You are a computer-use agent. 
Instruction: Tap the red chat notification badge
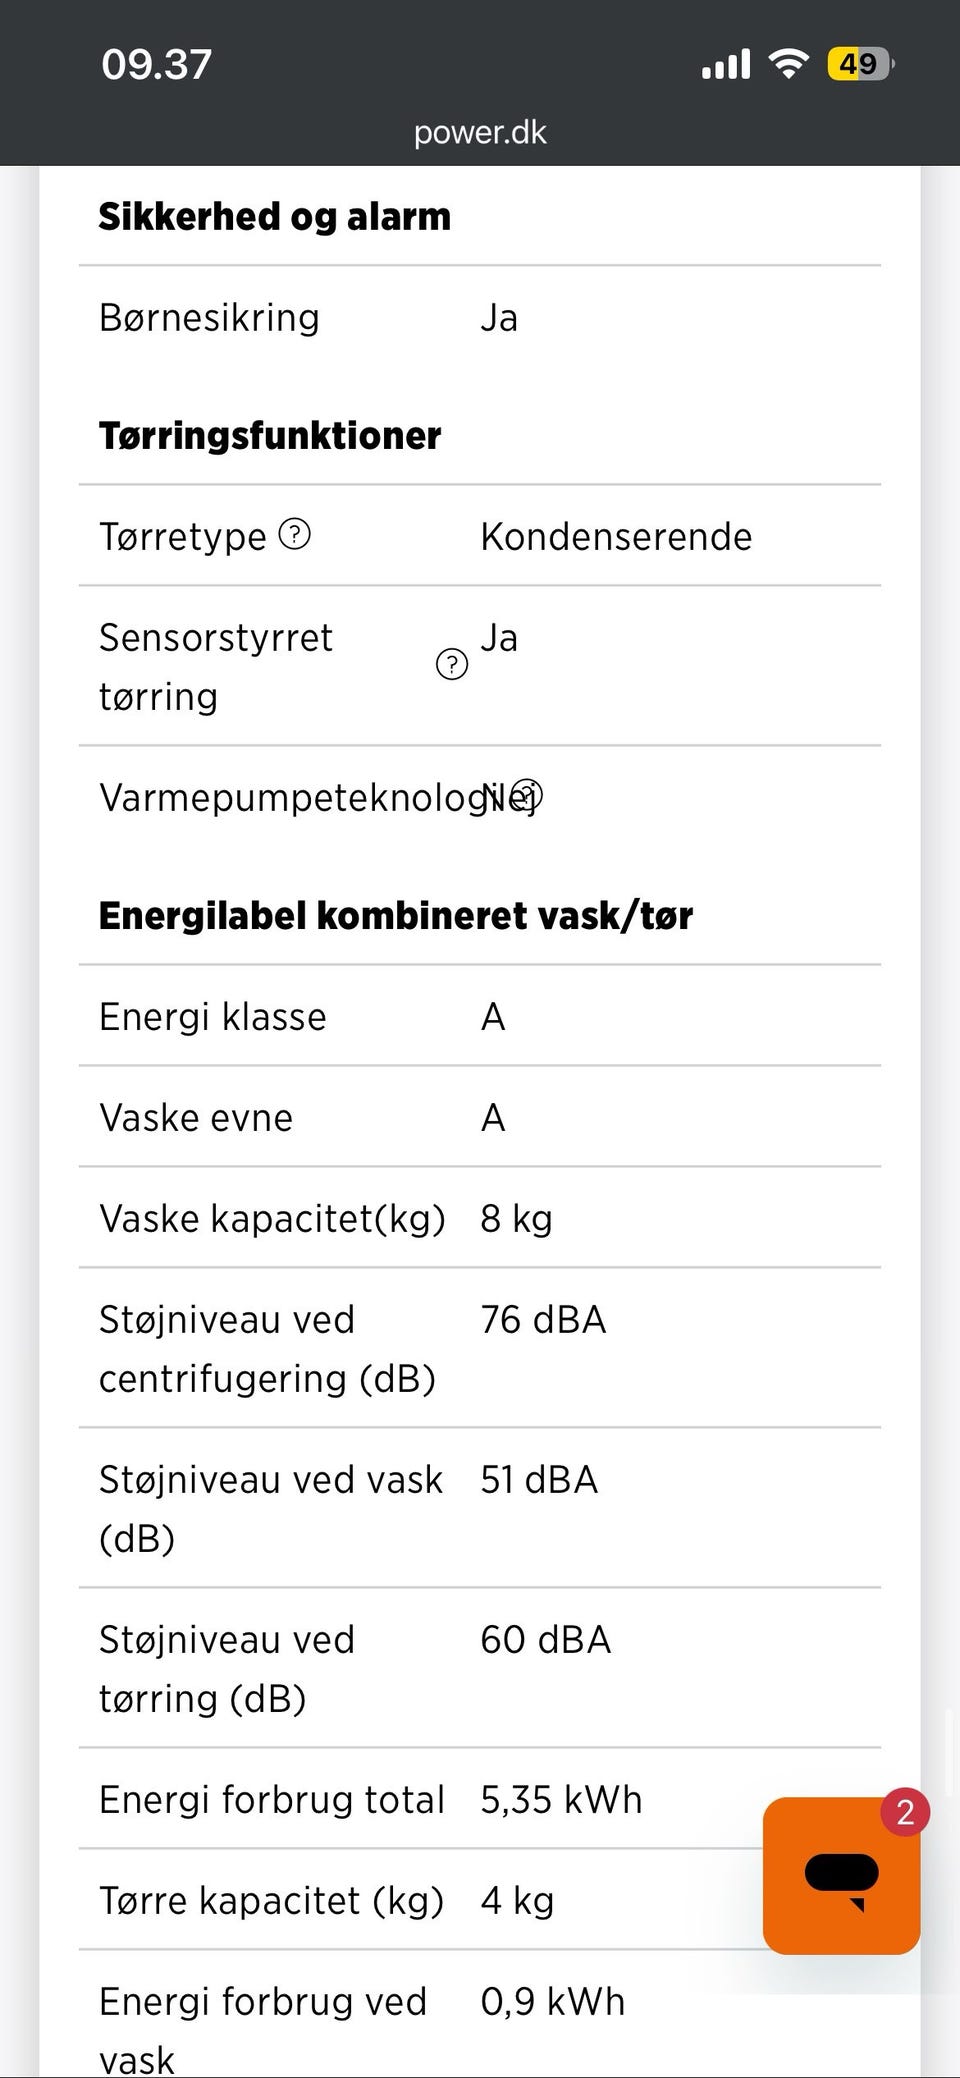pyautogui.click(x=905, y=1811)
